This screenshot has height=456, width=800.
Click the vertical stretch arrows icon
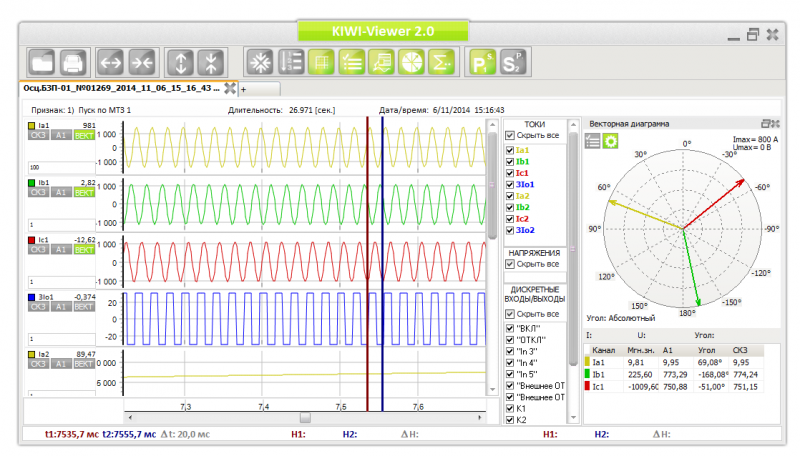[x=180, y=63]
